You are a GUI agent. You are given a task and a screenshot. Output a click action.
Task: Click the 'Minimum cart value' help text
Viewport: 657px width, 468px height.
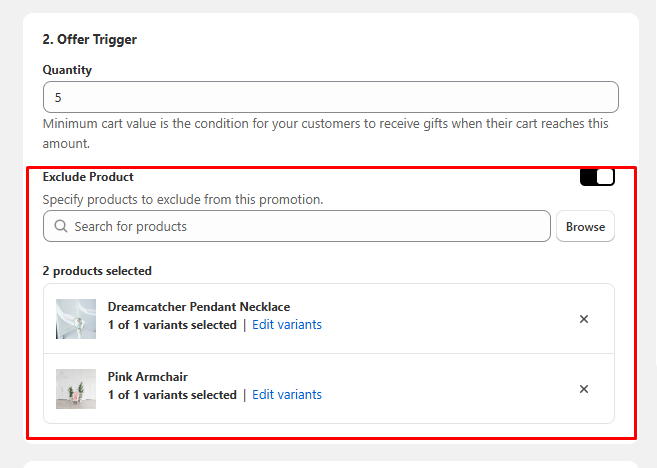326,133
